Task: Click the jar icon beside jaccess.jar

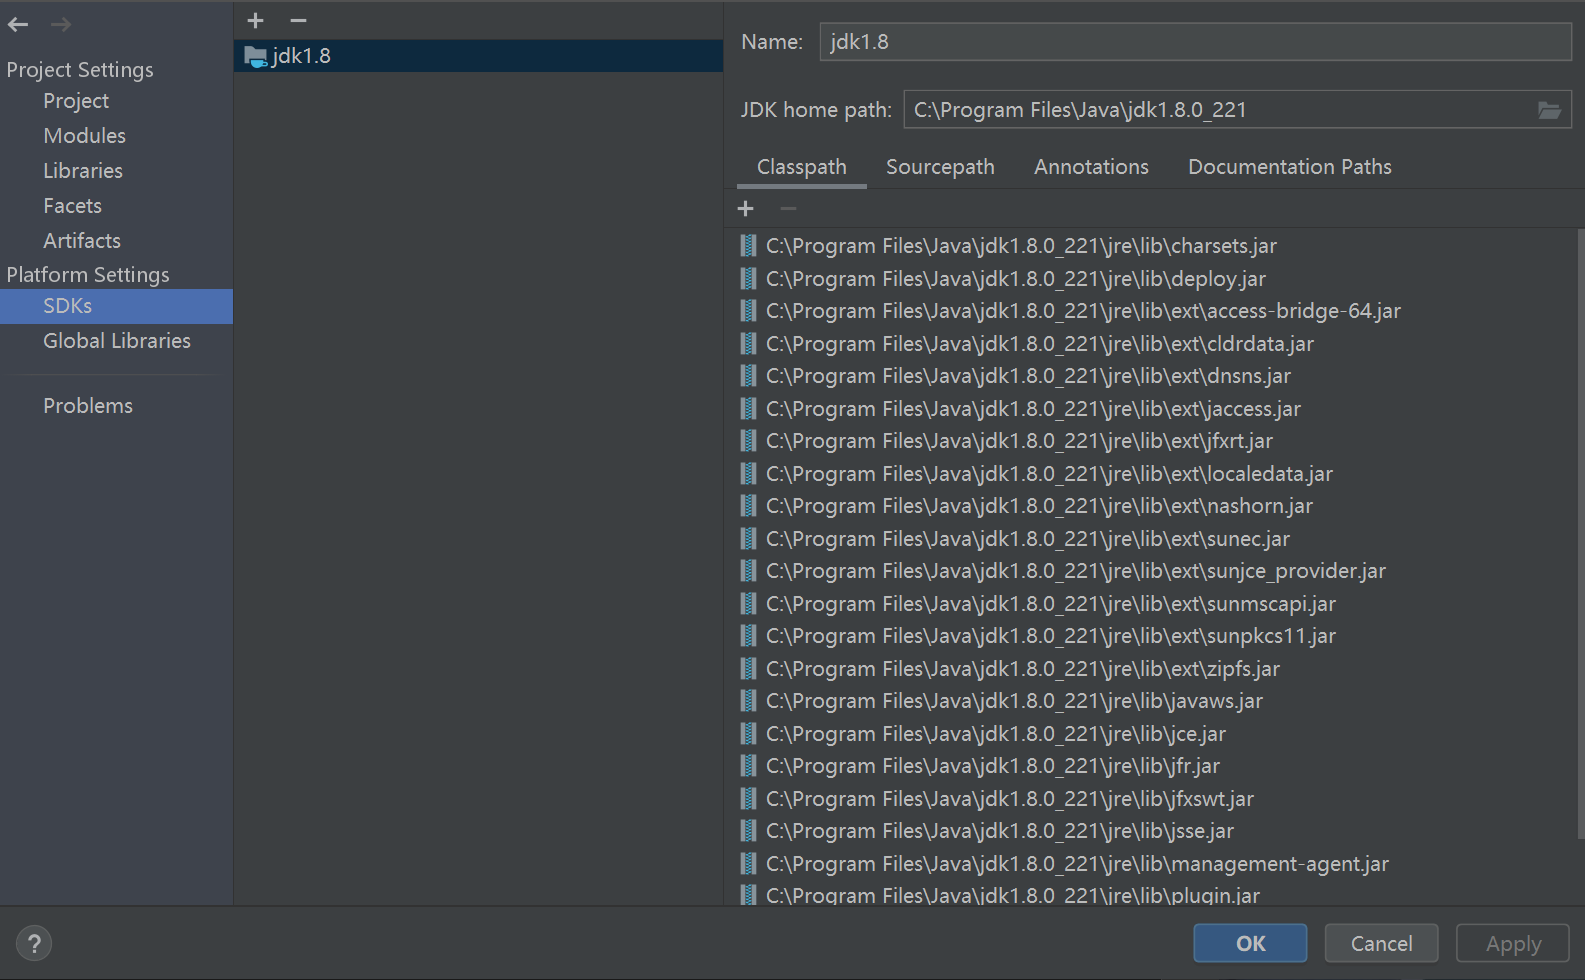Action: pos(748,408)
